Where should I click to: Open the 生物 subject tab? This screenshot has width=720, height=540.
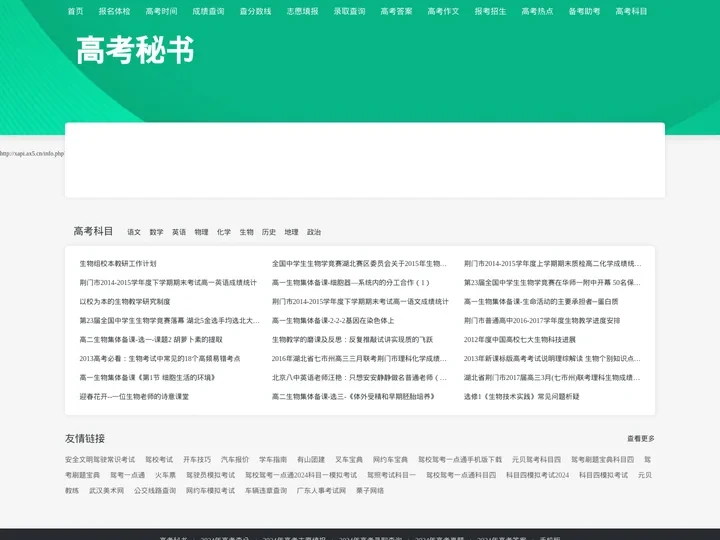pos(247,232)
